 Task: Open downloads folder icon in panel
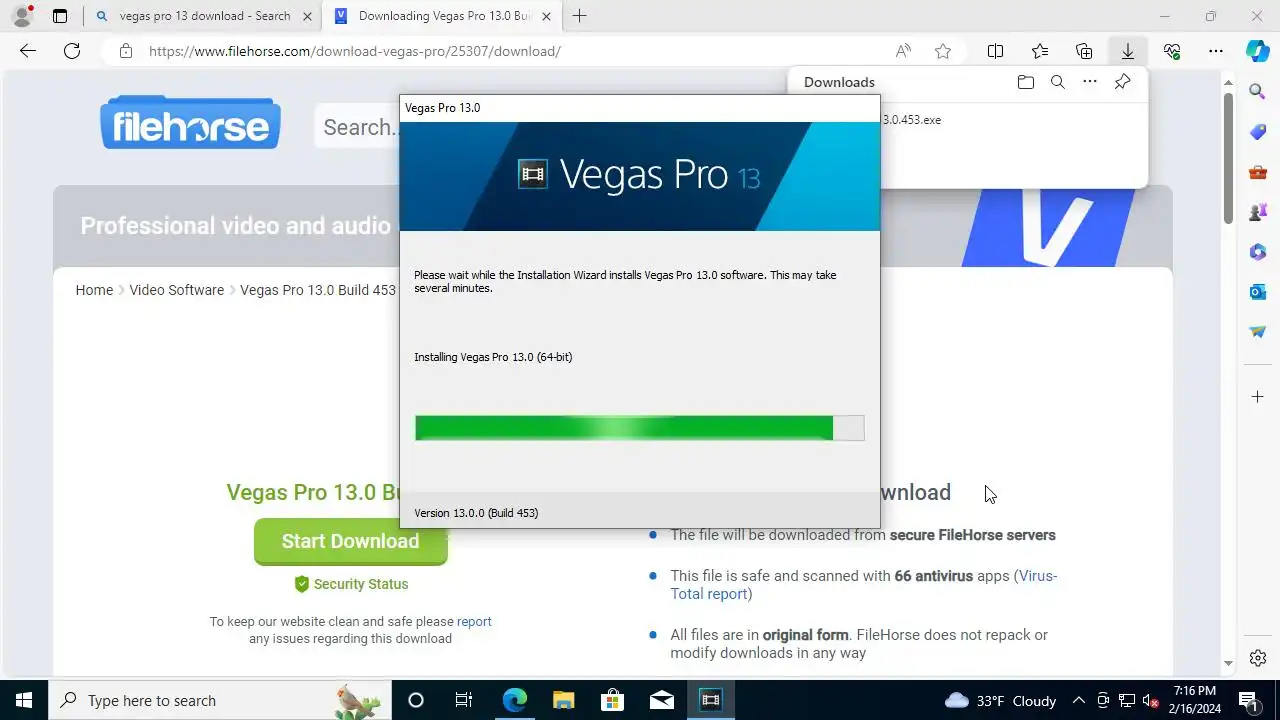click(1025, 82)
